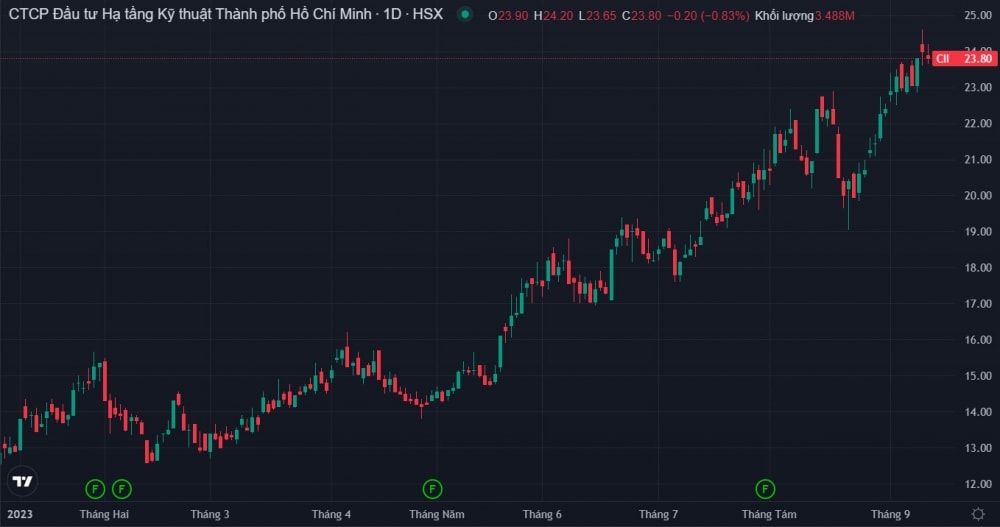Image resolution: width=1000 pixels, height=527 pixels.
Task: Click the Tháng 7 label on time axis
Action: pyautogui.click(x=658, y=514)
